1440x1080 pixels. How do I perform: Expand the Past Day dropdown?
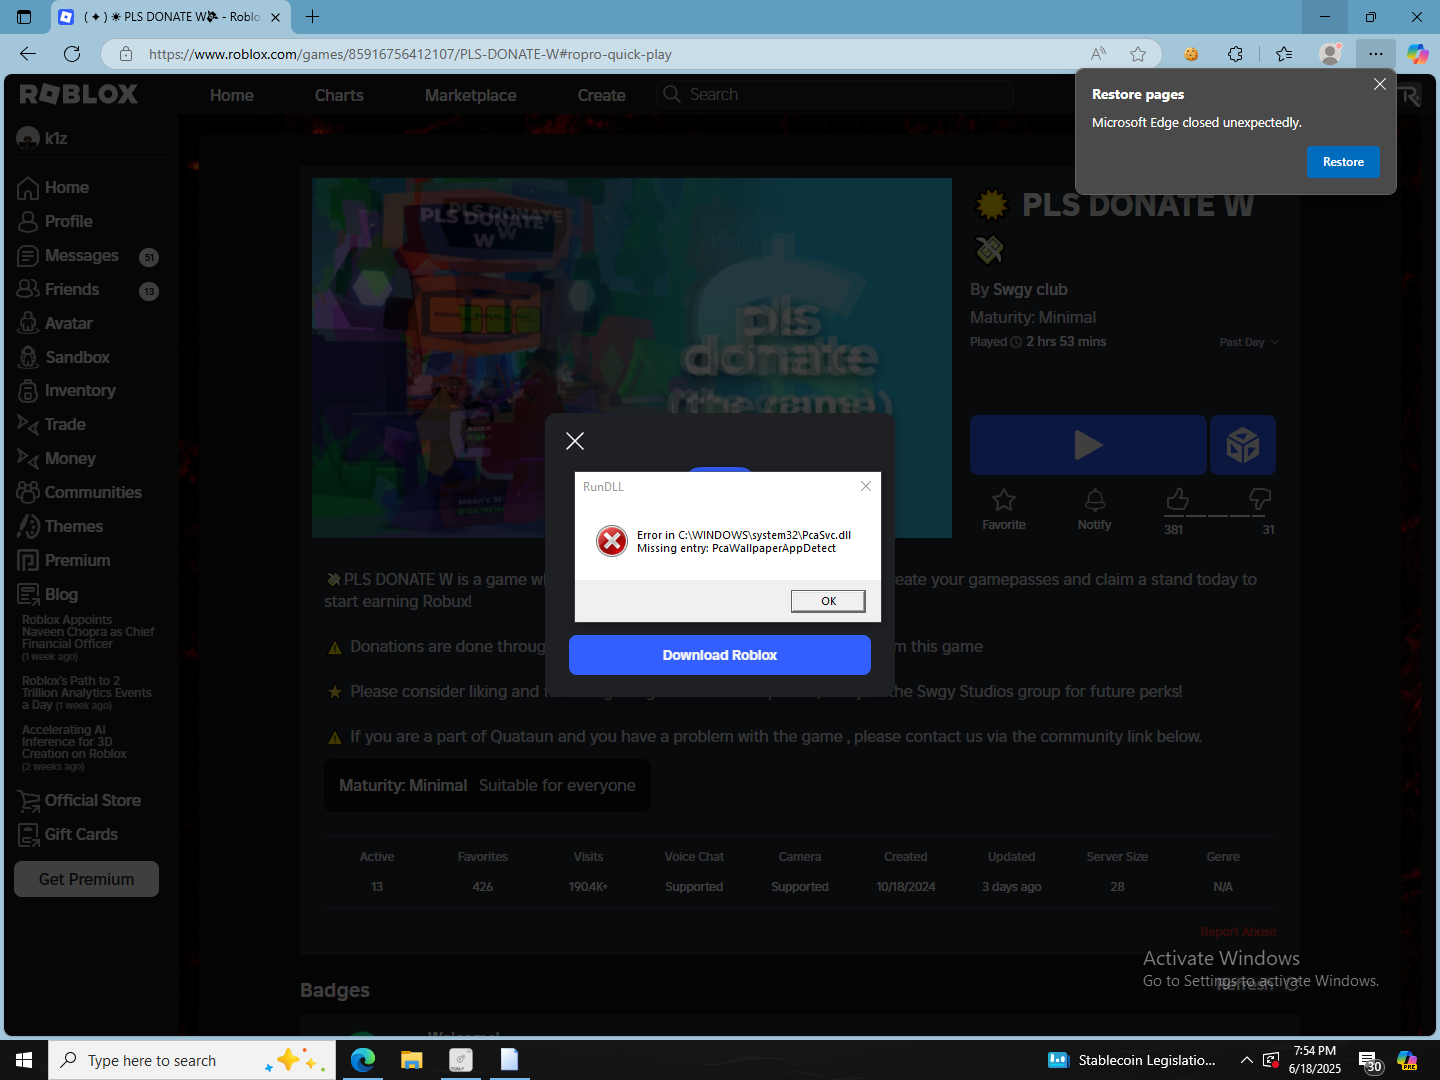(1249, 342)
